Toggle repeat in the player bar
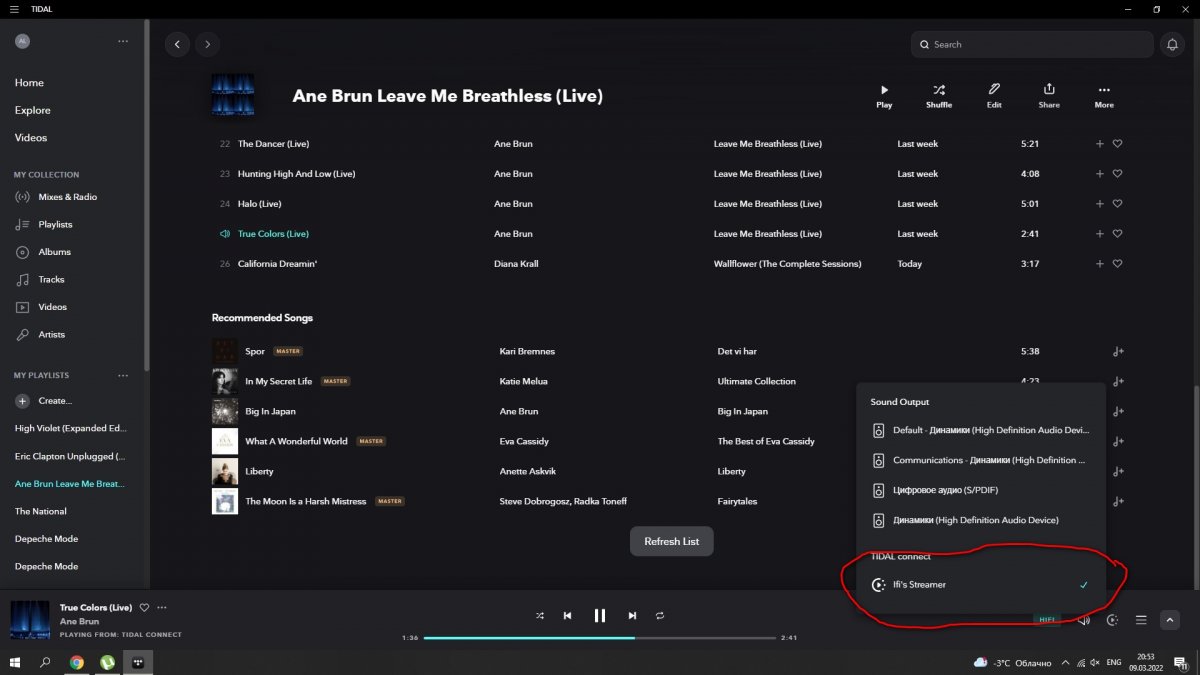Screen dimensions: 1200x675 (x=660, y=616)
